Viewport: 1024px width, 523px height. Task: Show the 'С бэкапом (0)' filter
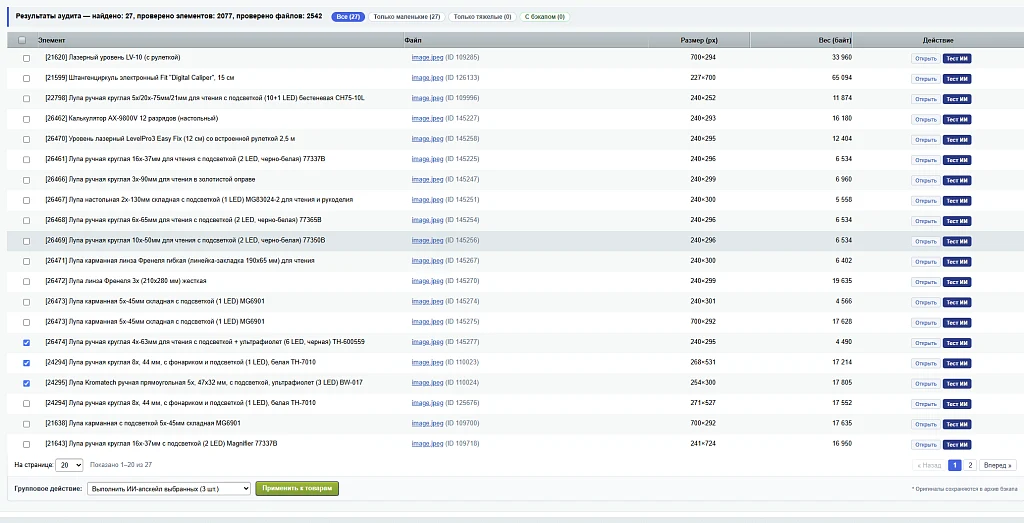point(545,16)
